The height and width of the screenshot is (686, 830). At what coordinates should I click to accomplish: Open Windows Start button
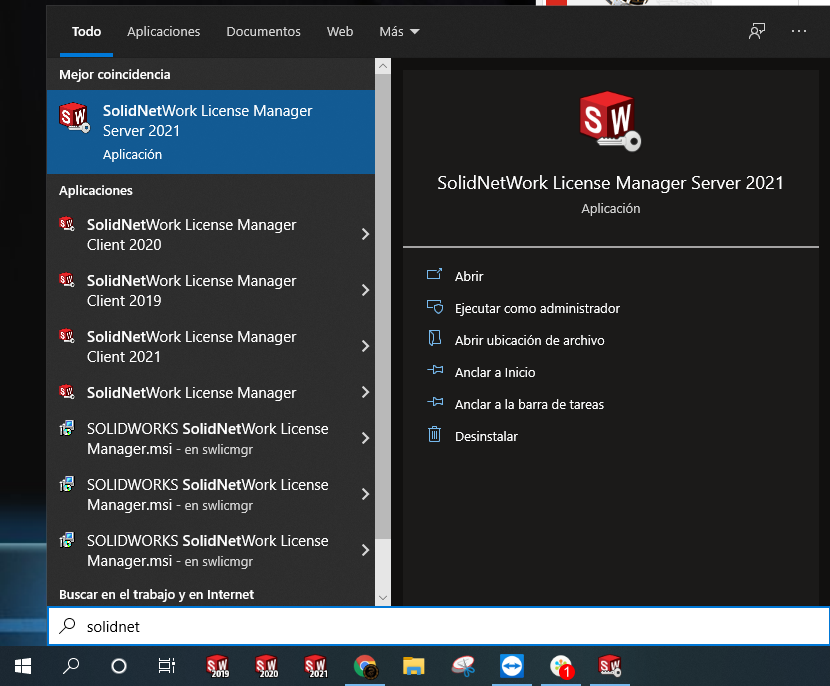23,666
